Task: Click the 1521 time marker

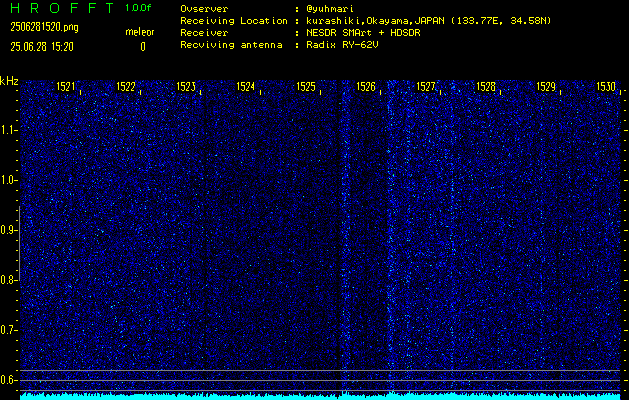Action: [65, 86]
